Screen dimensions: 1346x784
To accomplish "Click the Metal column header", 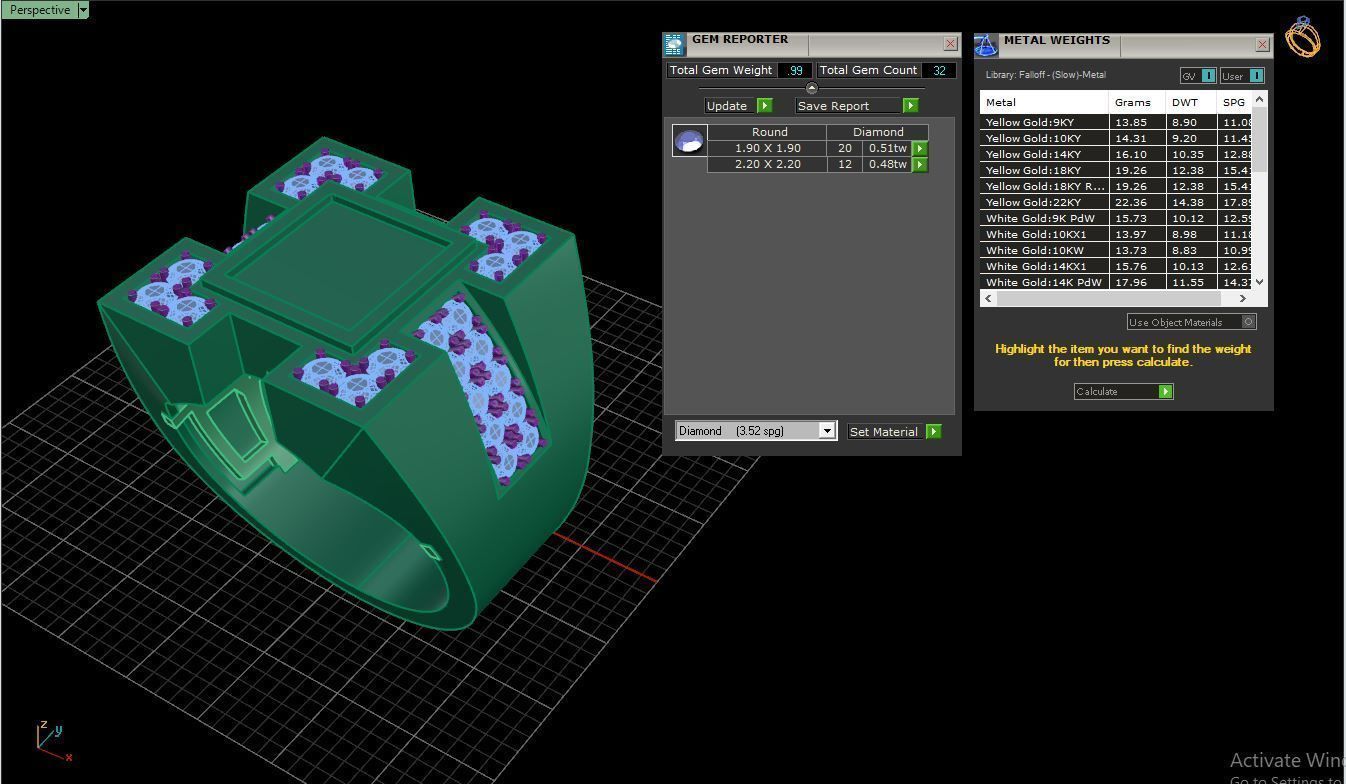I will (x=1044, y=102).
